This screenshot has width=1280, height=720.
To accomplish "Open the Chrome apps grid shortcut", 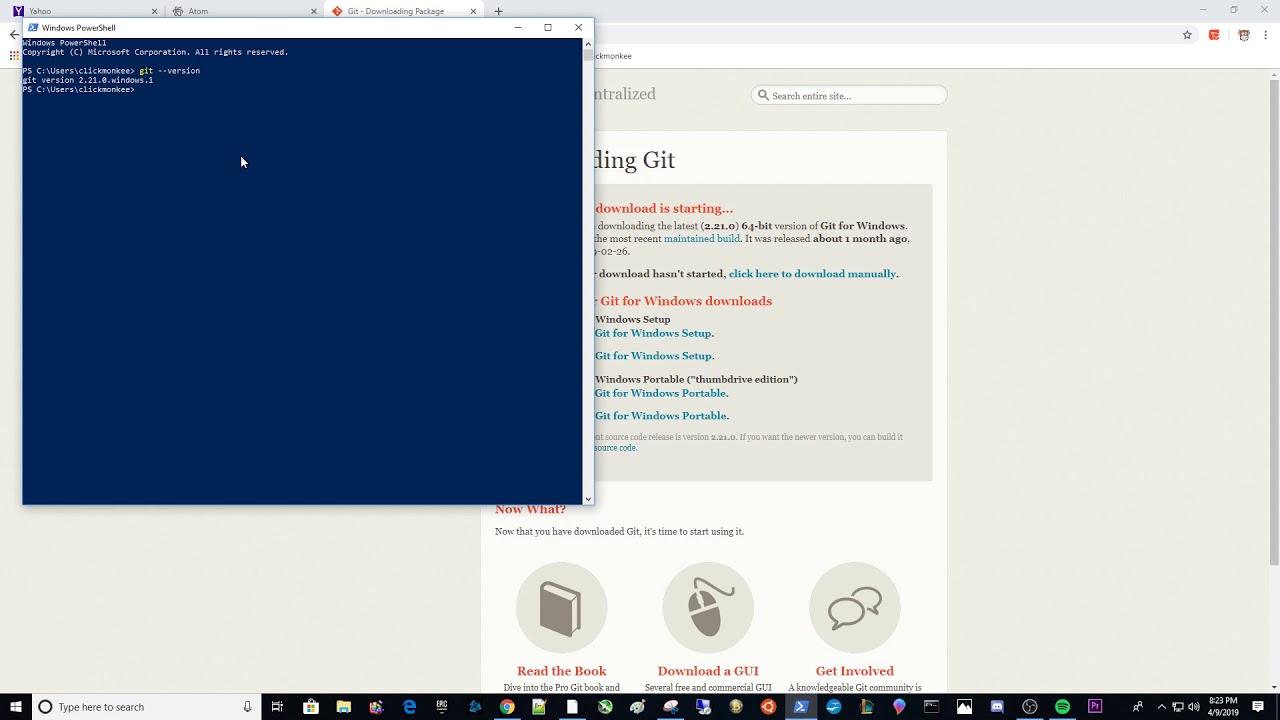I will pyautogui.click(x=14, y=56).
